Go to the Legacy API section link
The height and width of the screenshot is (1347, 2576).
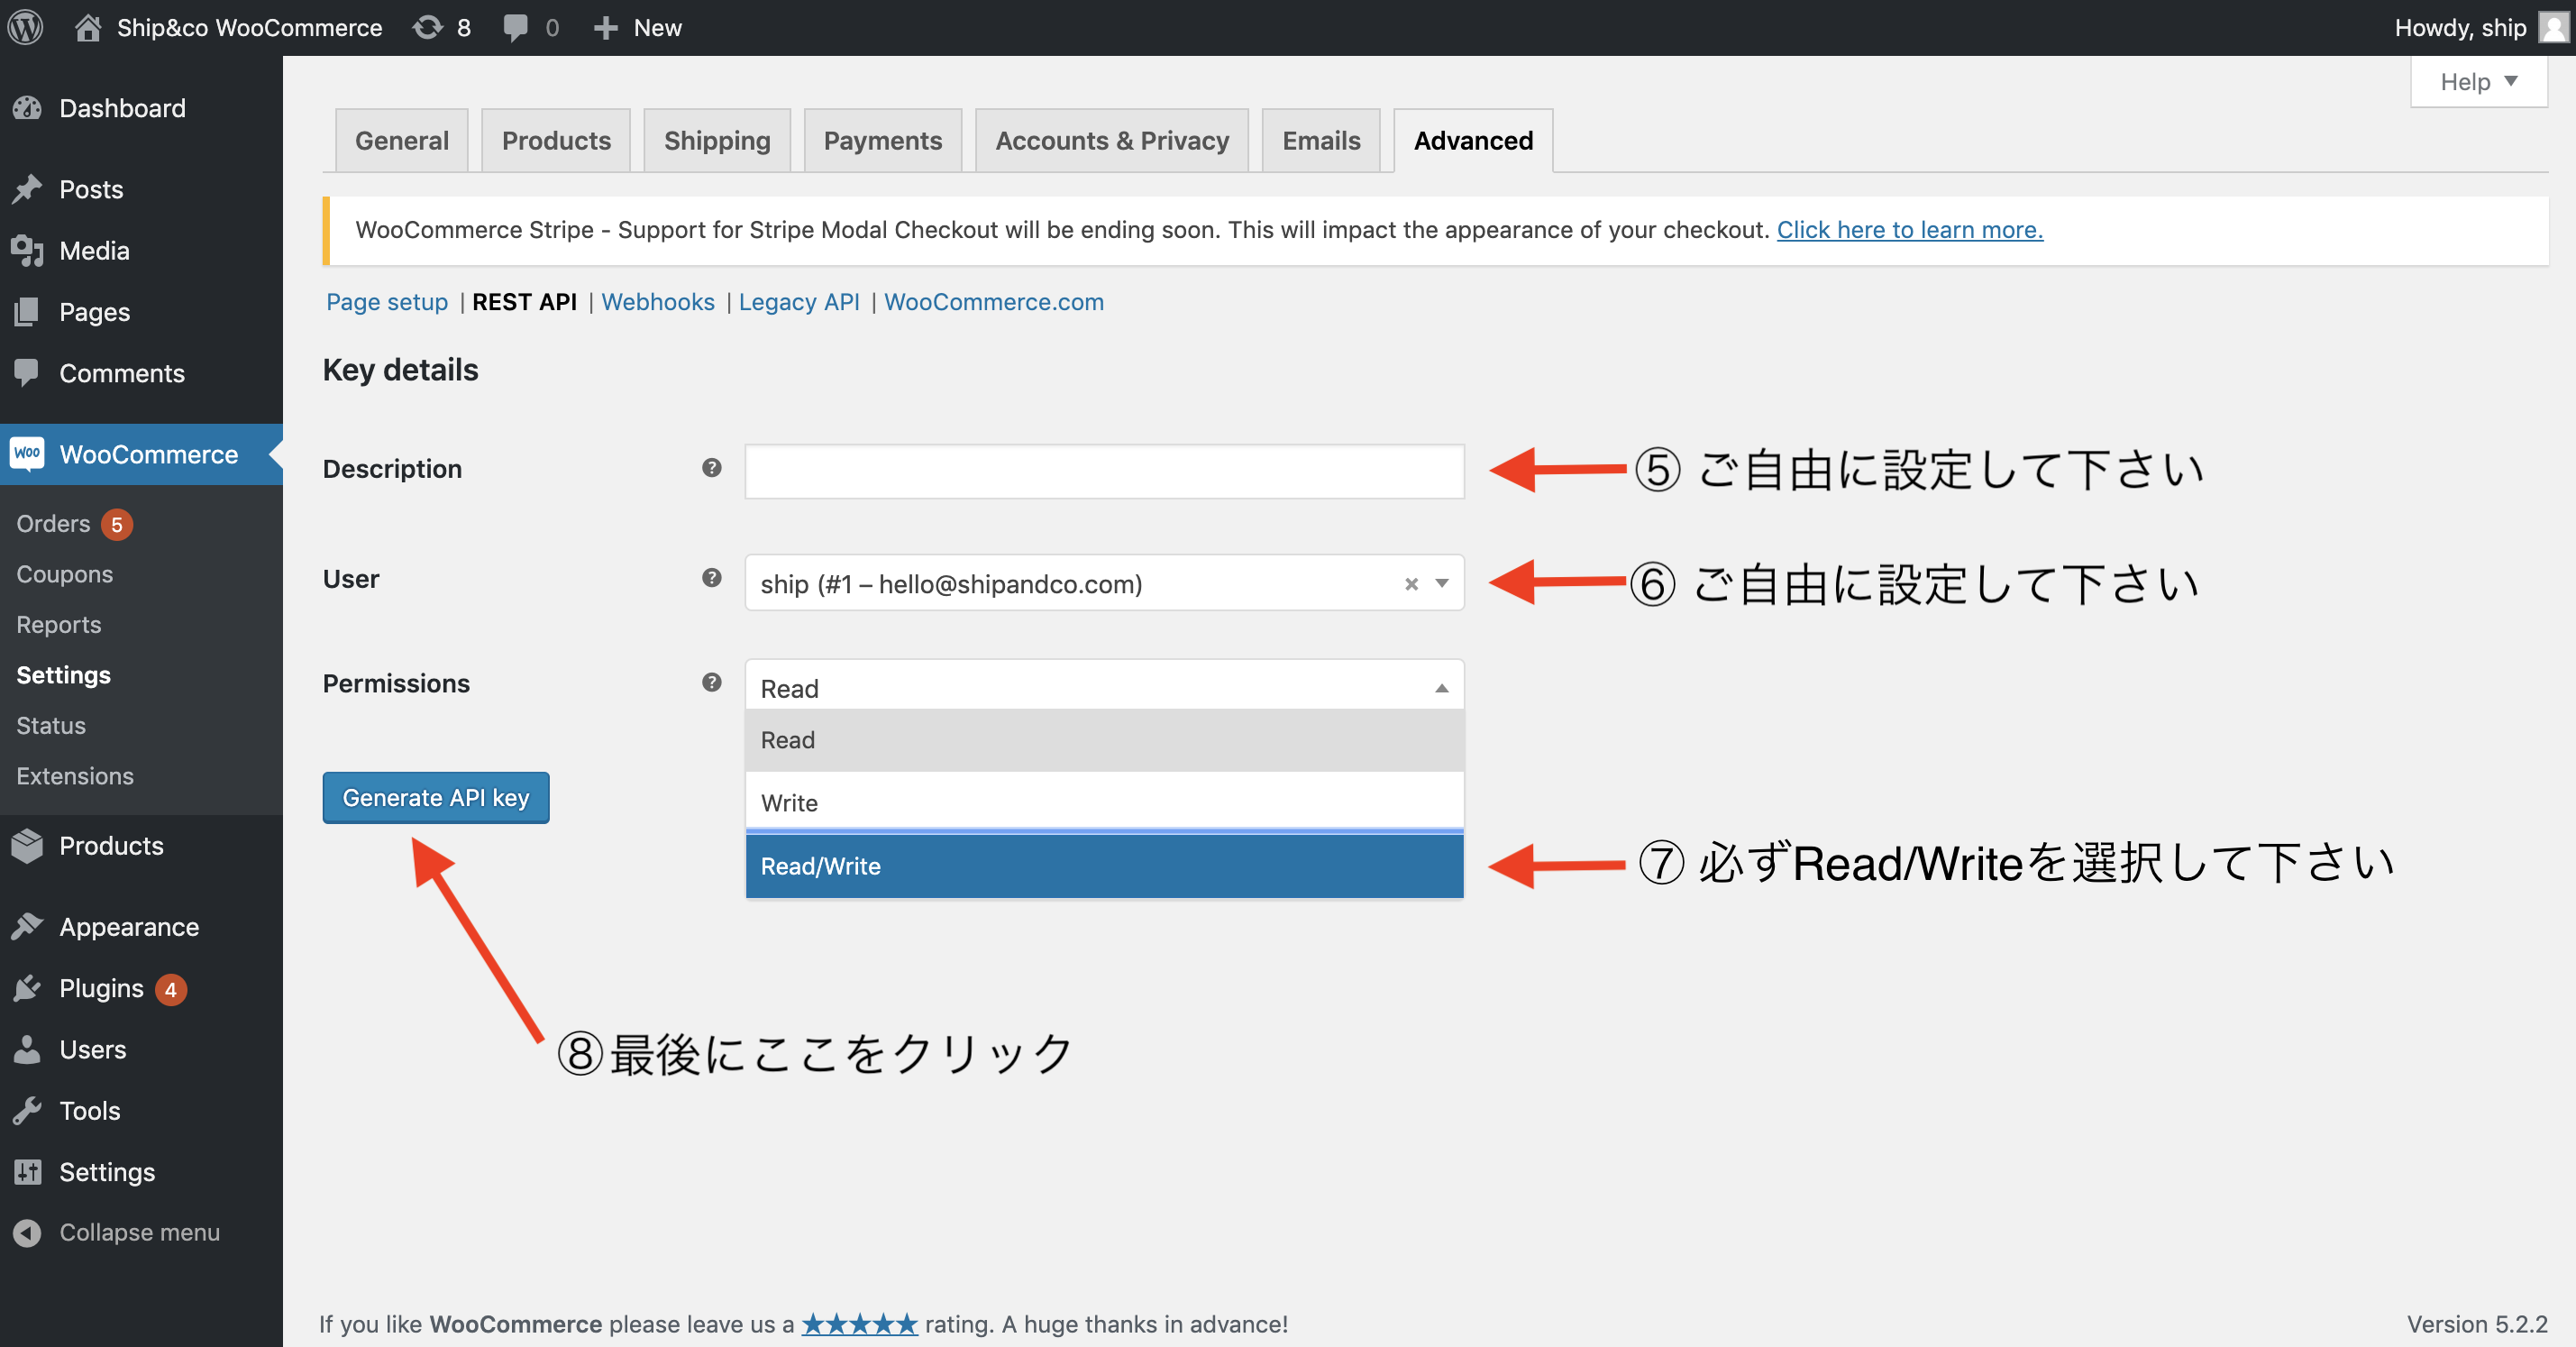point(799,302)
